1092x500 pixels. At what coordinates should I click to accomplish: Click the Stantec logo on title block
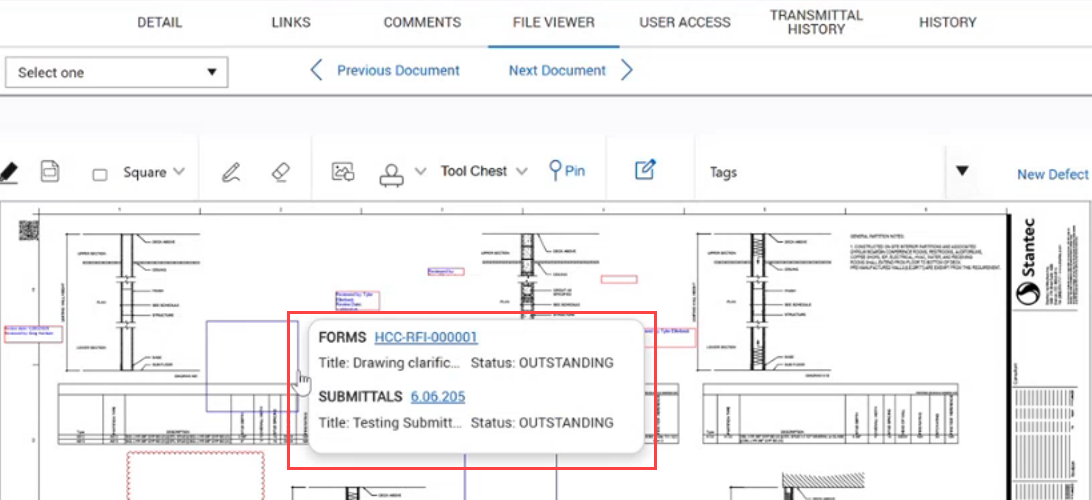(1028, 262)
